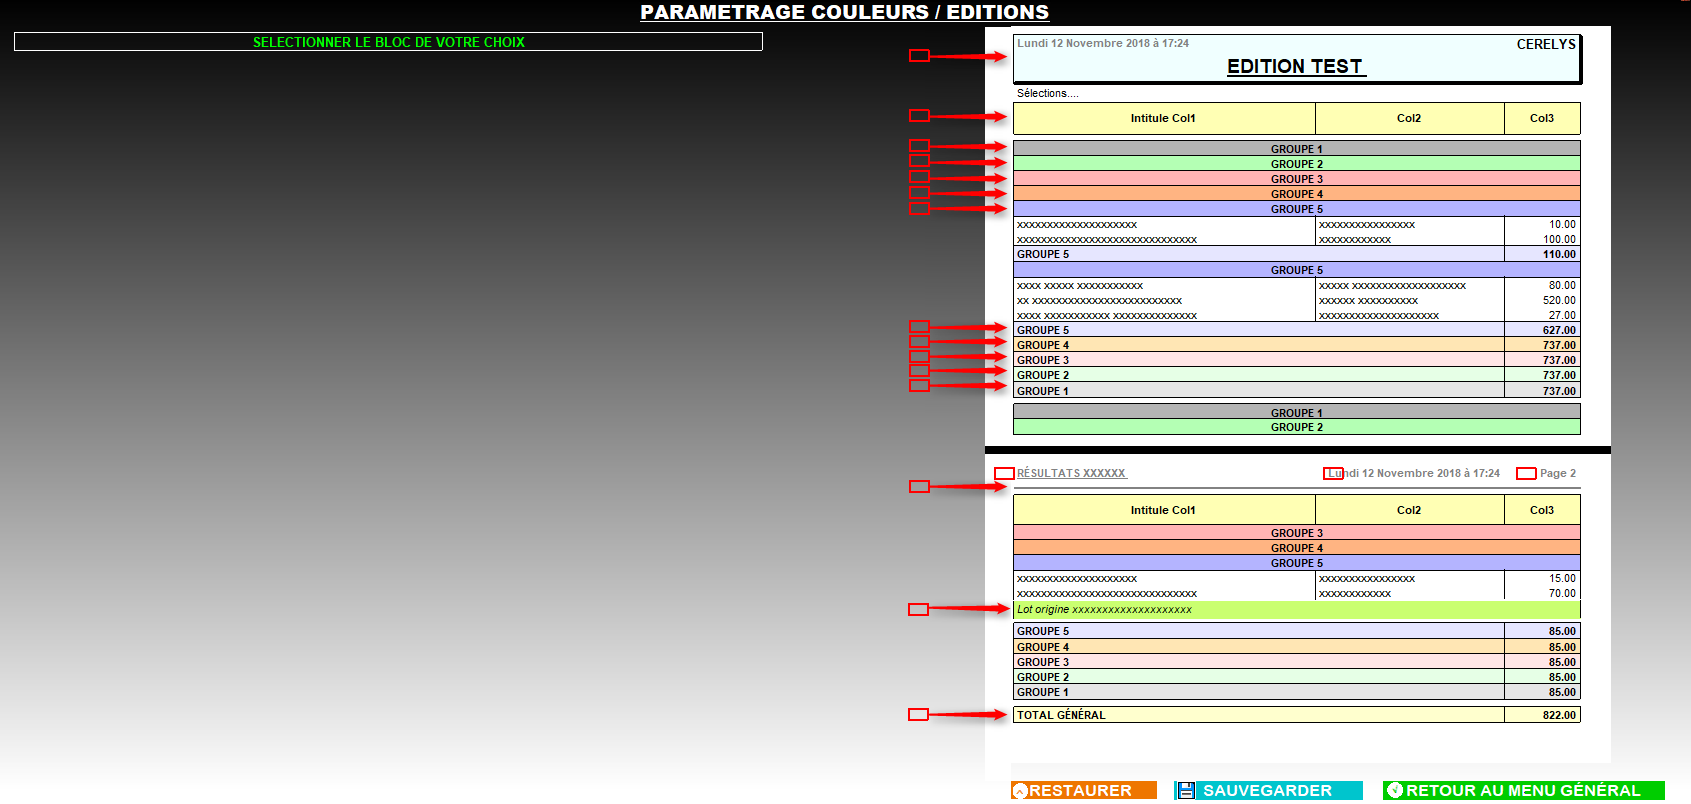The image size is (1691, 804).
Task: Click the floppy disk icon on SAUVEGARDER
Action: pos(1186,791)
